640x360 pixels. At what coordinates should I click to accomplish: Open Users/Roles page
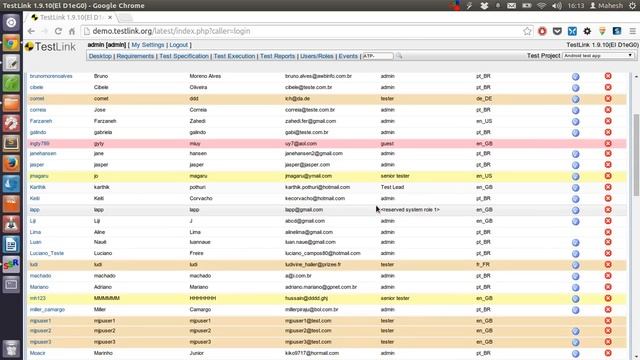[x=317, y=56]
